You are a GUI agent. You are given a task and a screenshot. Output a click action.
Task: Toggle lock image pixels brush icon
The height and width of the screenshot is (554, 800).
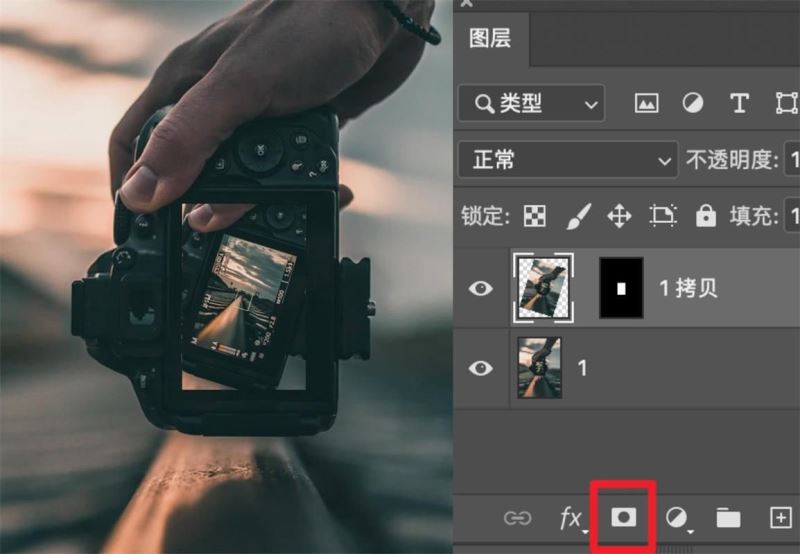point(578,215)
